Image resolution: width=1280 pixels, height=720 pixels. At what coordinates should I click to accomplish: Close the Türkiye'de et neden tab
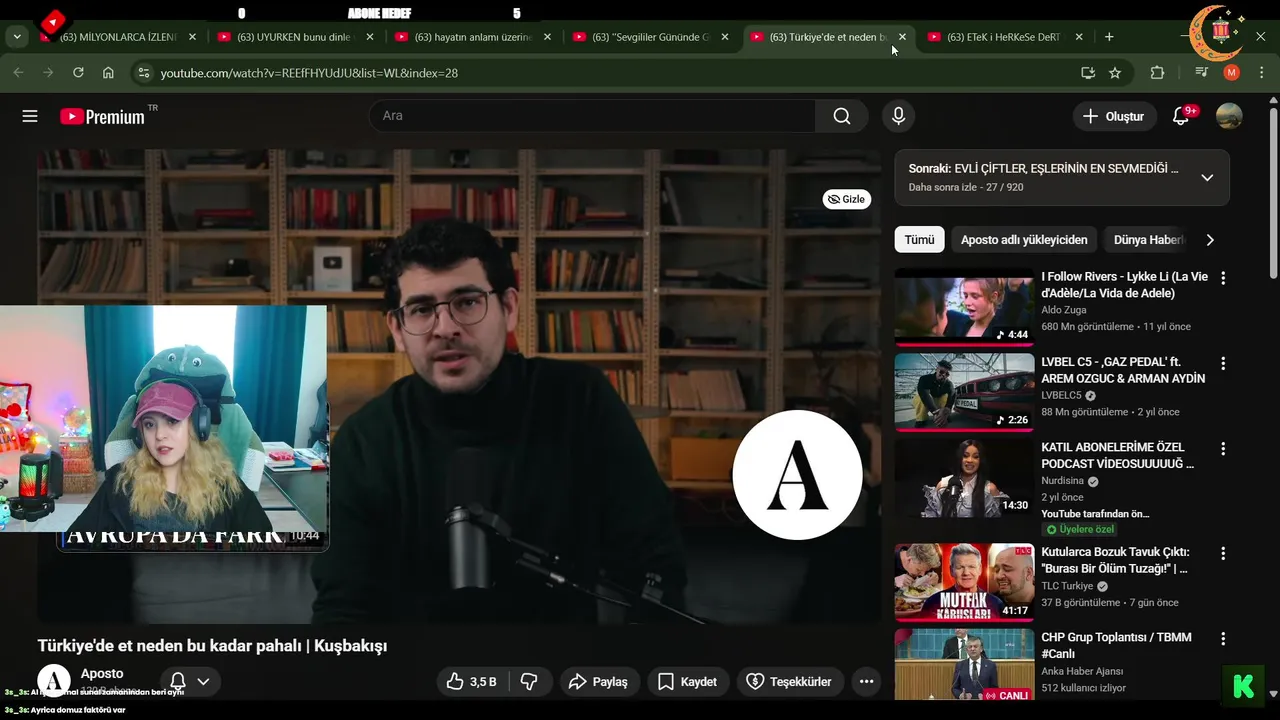[902, 37]
